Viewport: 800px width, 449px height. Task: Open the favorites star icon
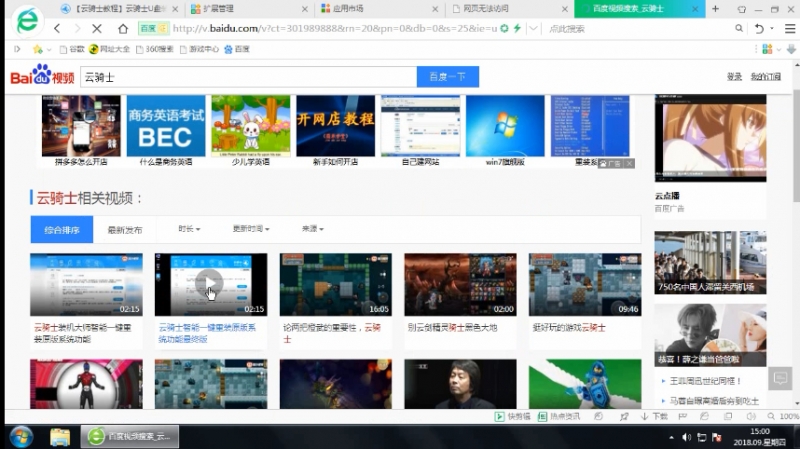(38, 49)
